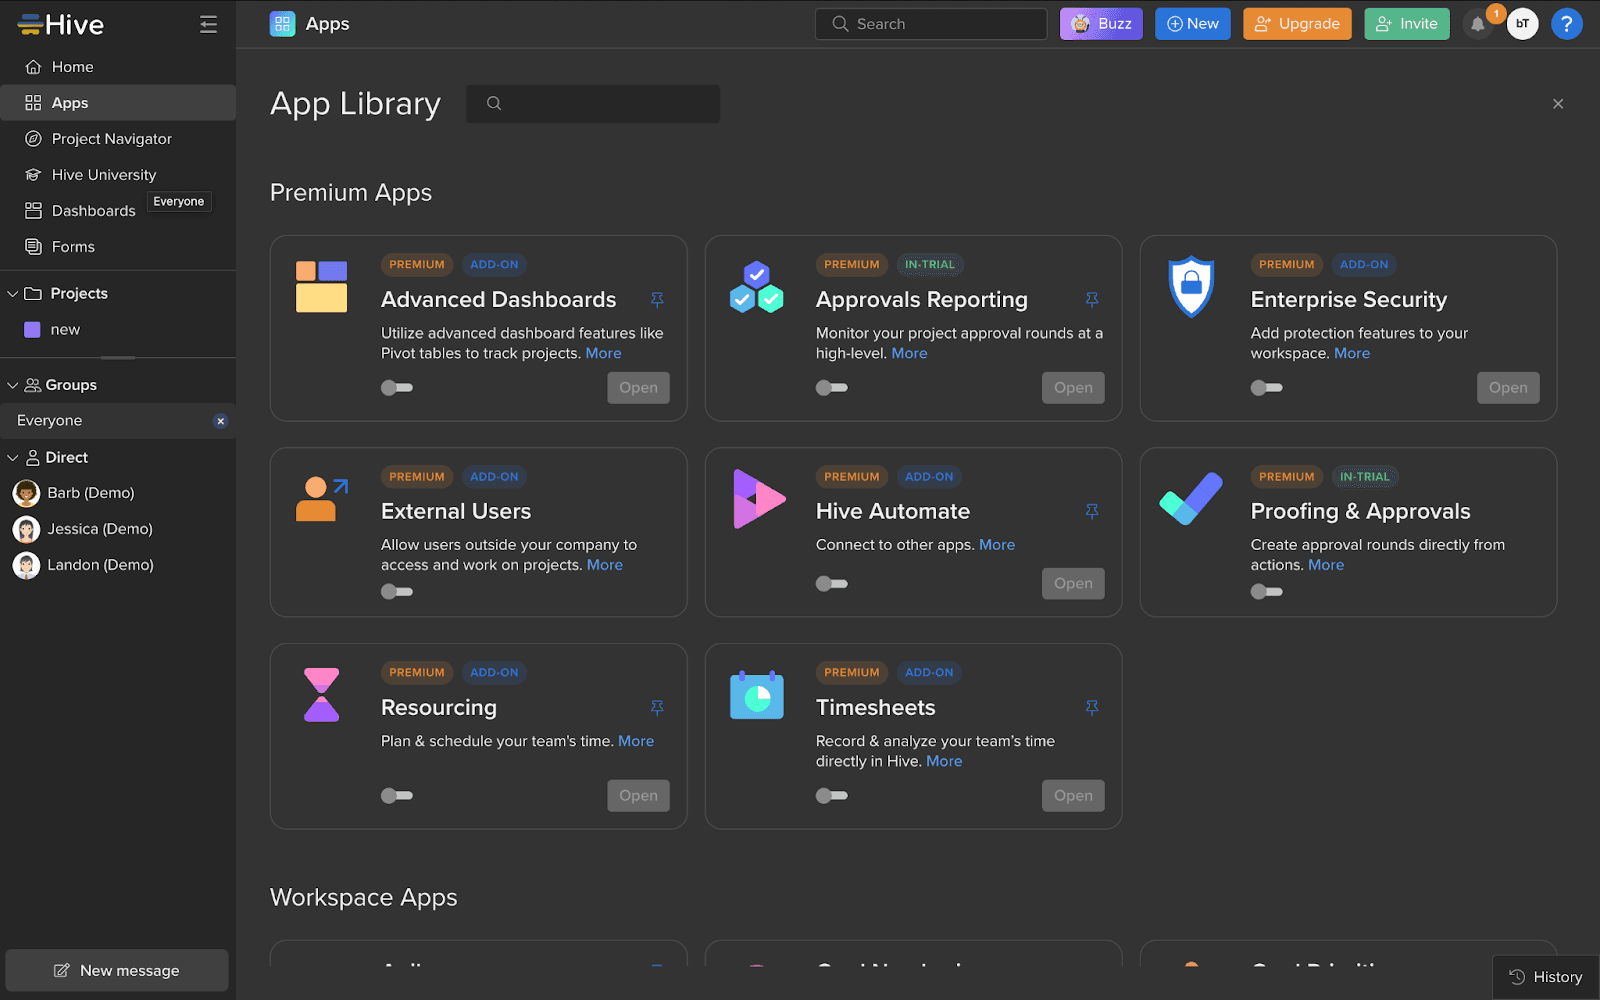
Task: Click the Buzz button
Action: click(x=1101, y=24)
